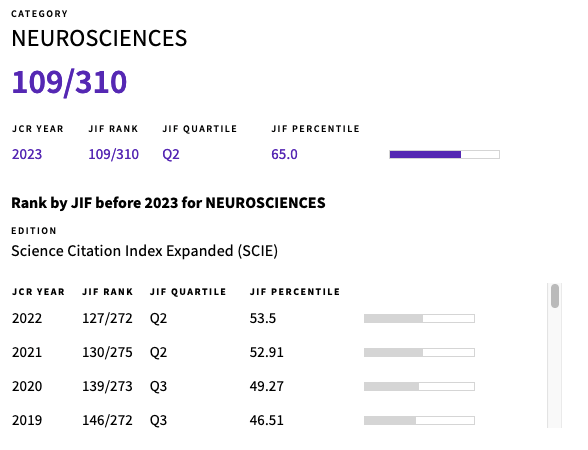The image size is (588, 450).
Task: Click the JCR YEAR header in history table
Action: click(x=38, y=292)
